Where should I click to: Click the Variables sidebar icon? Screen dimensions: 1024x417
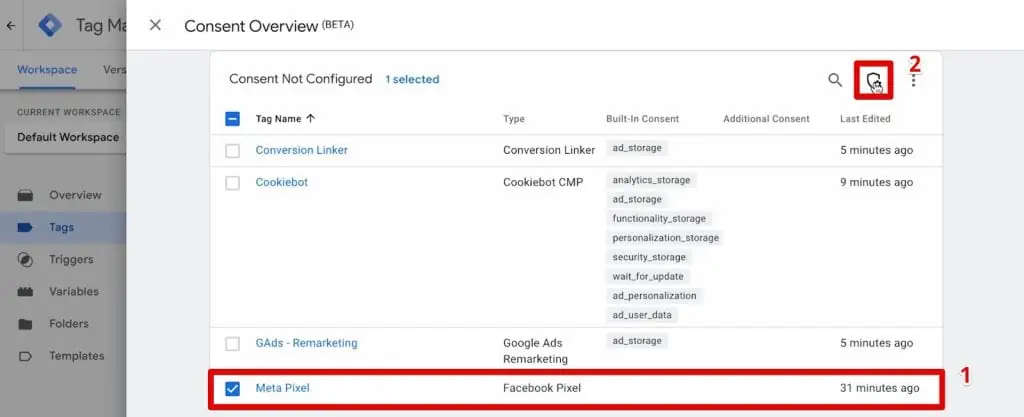coord(25,292)
